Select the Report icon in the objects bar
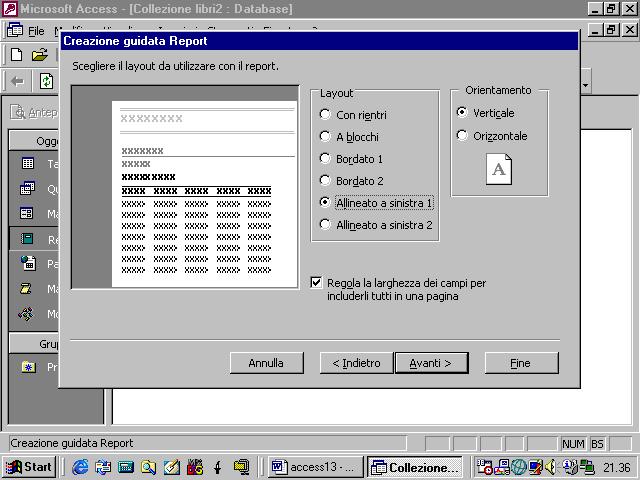 (27, 238)
